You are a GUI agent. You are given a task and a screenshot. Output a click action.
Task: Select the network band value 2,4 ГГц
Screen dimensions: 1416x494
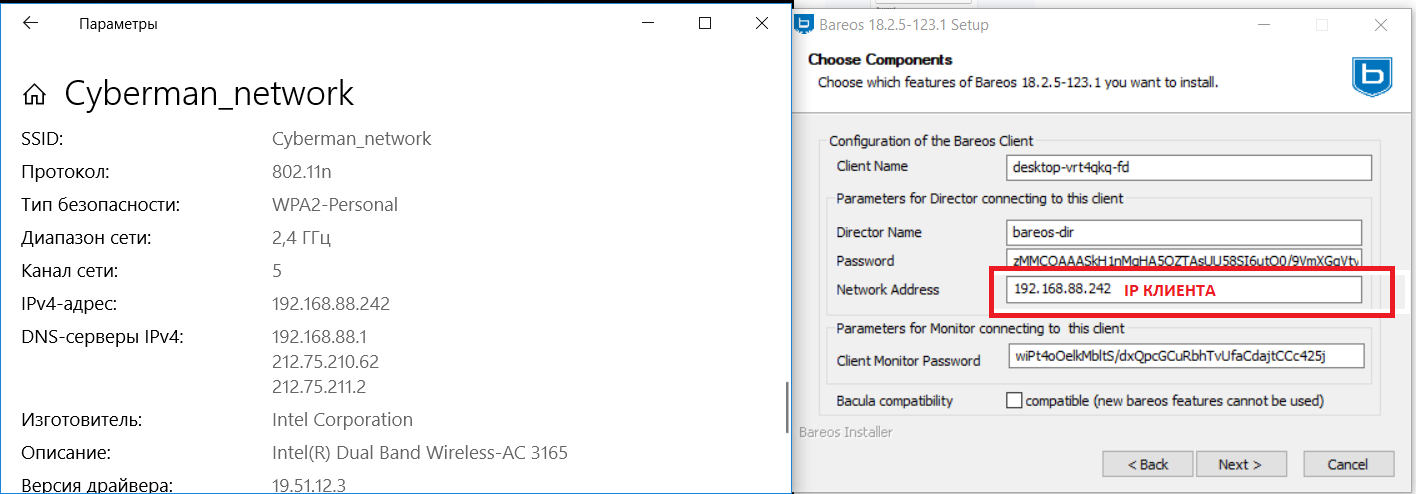point(301,238)
